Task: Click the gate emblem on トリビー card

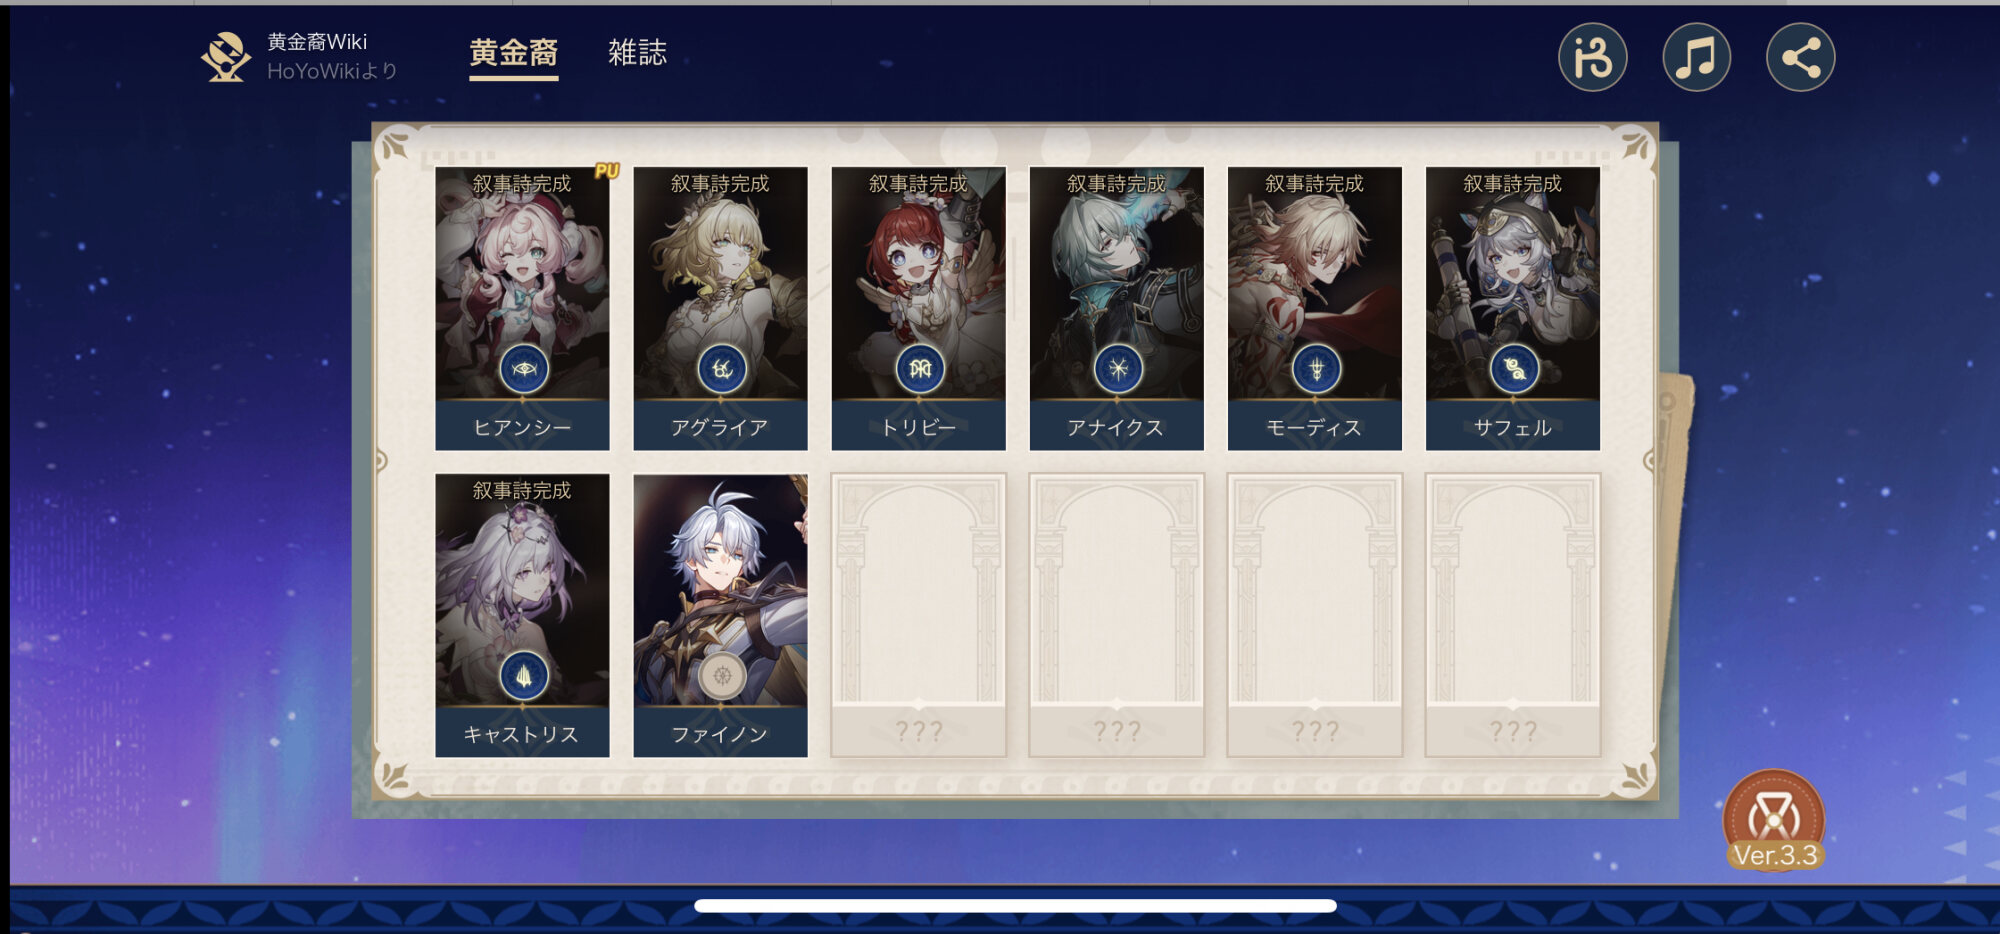Action: click(x=919, y=369)
